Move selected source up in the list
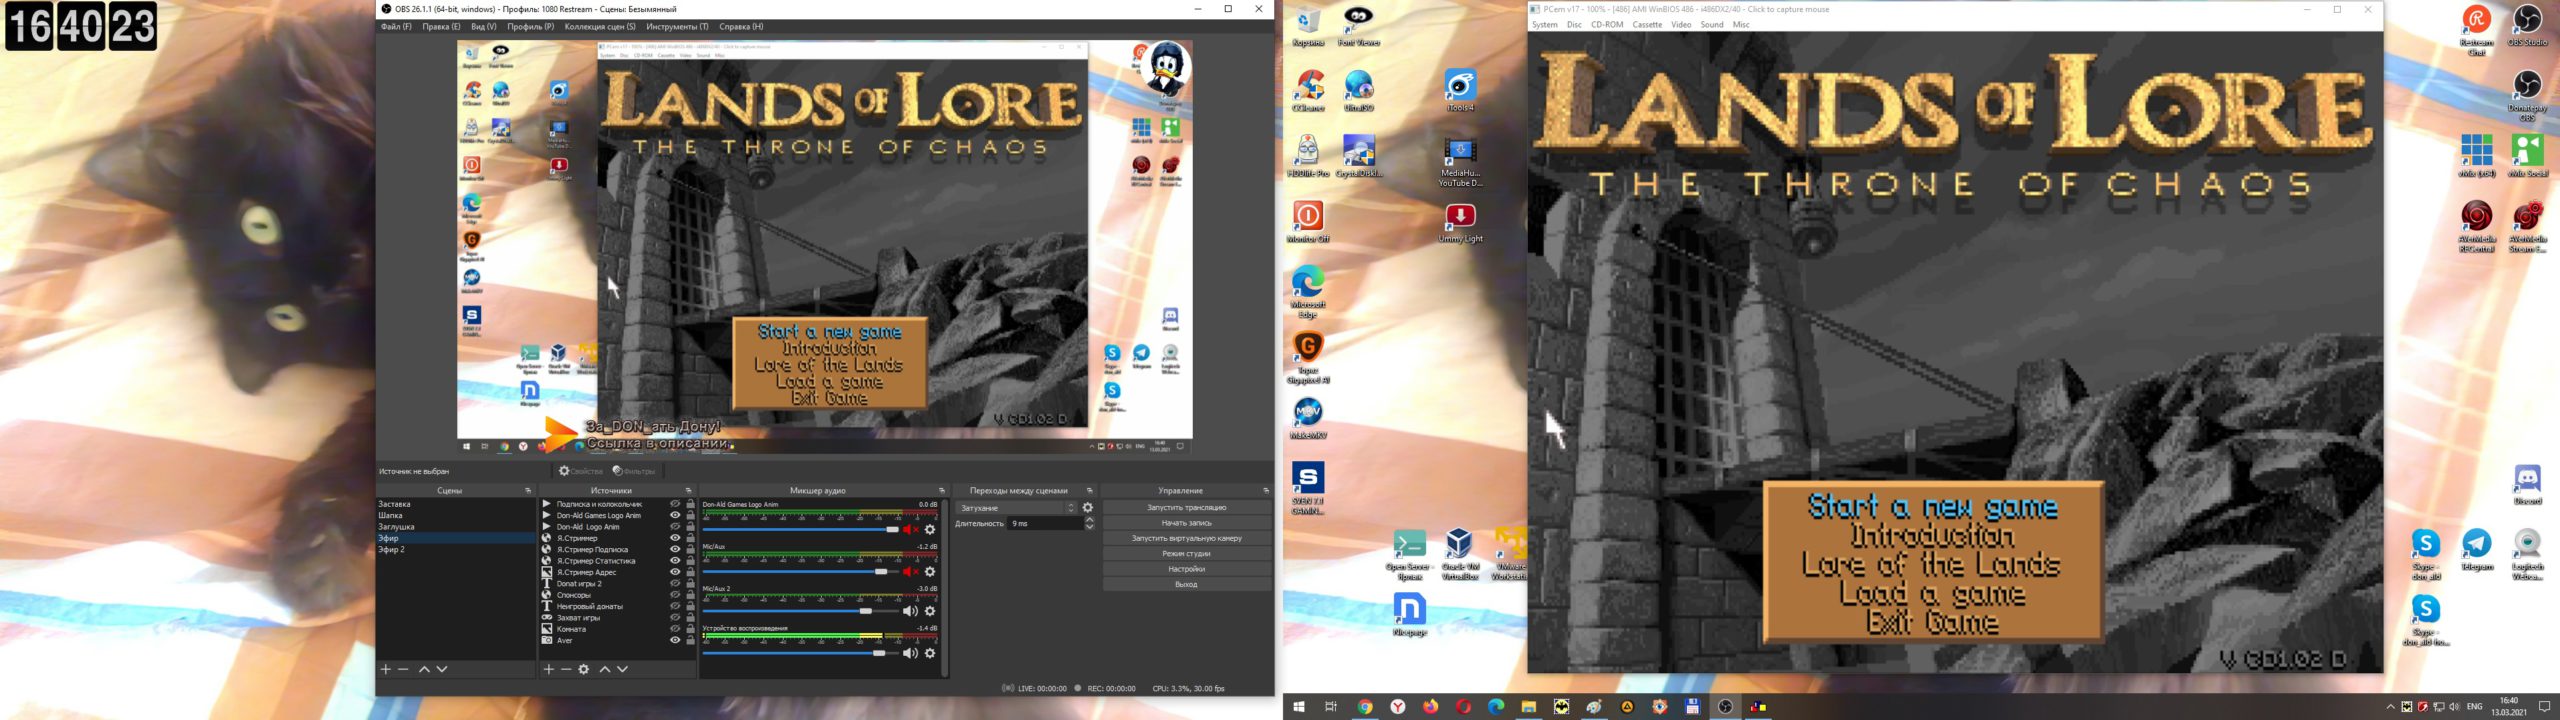The image size is (2560, 720). coord(604,669)
